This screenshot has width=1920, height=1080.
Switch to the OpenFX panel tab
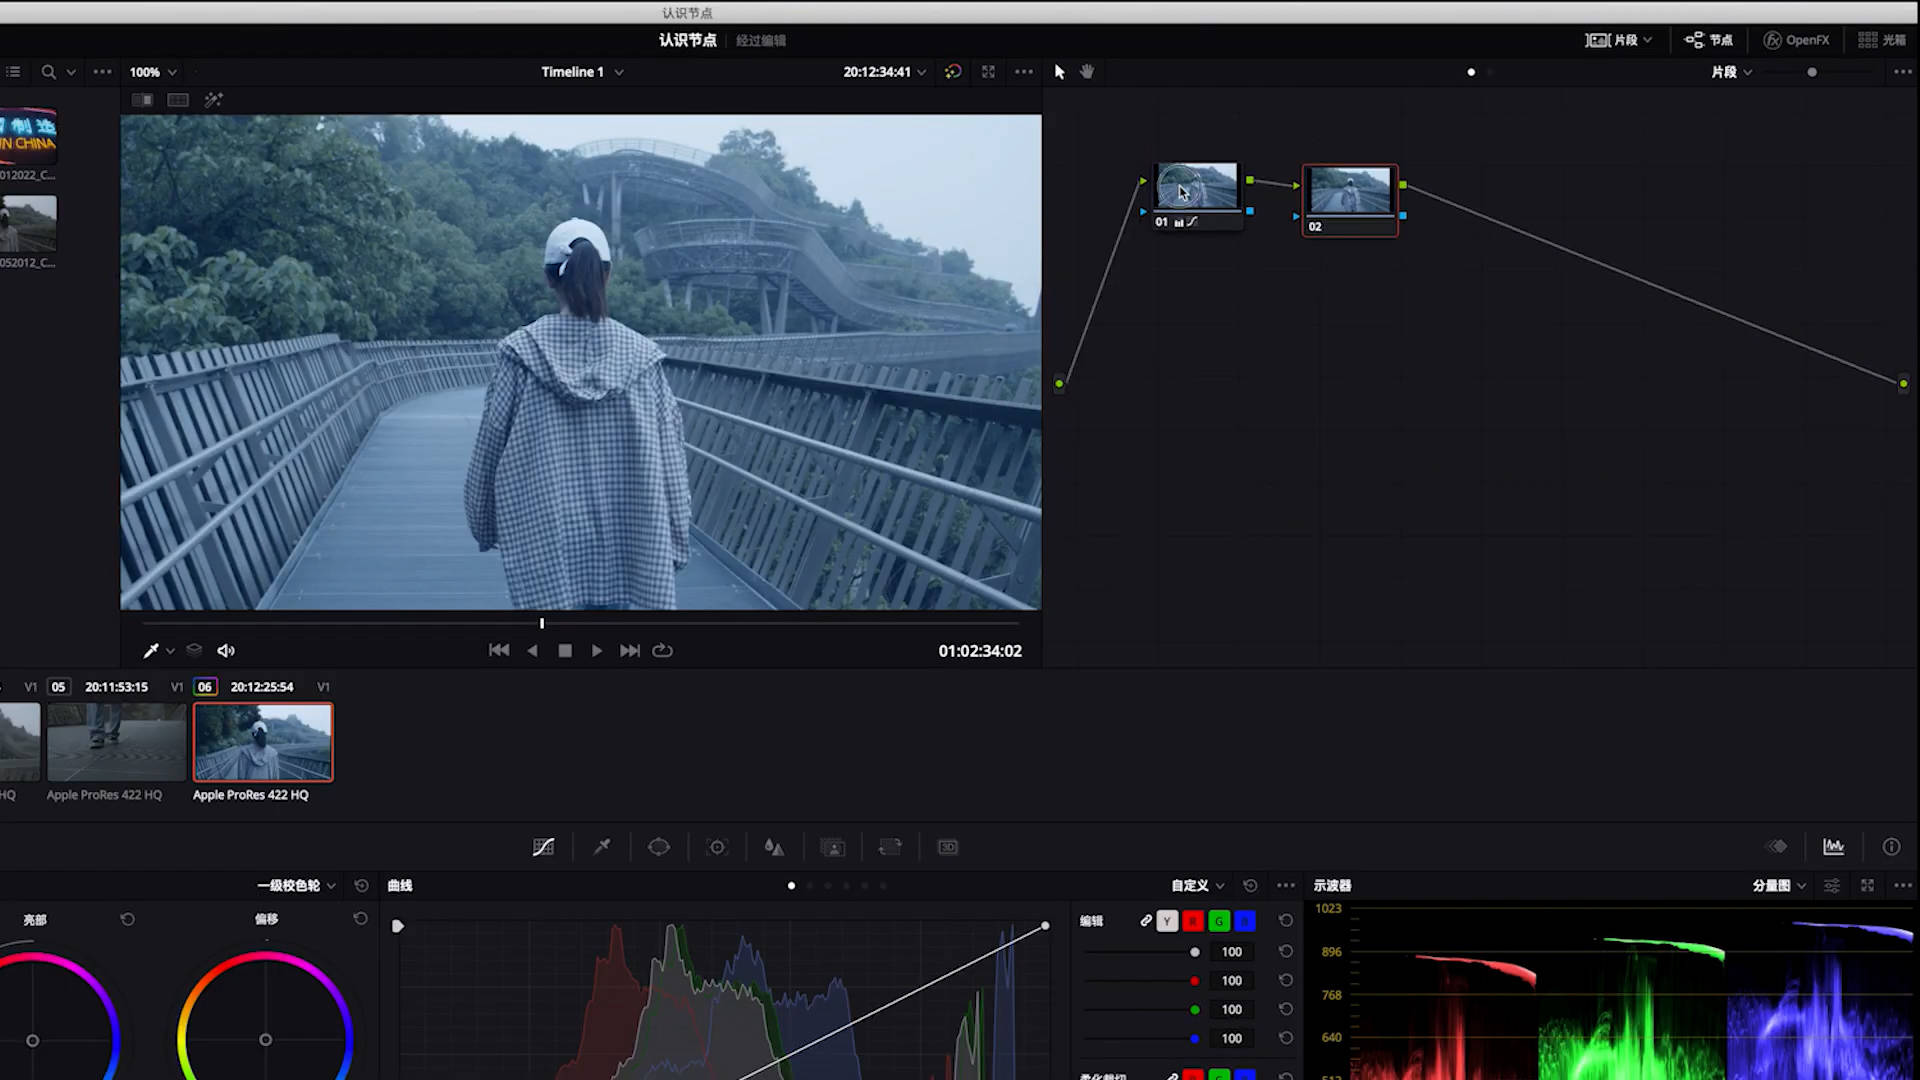(x=1796, y=40)
